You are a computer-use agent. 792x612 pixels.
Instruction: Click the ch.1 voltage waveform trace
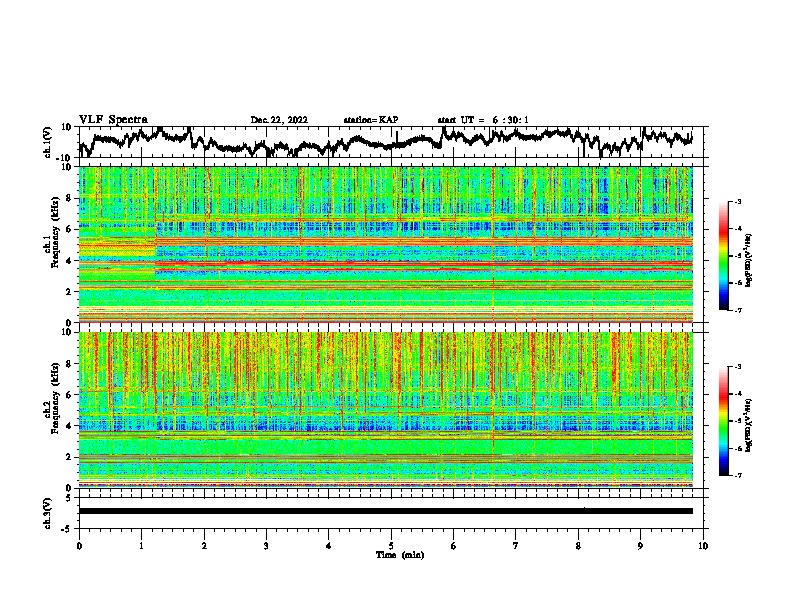click(x=386, y=142)
